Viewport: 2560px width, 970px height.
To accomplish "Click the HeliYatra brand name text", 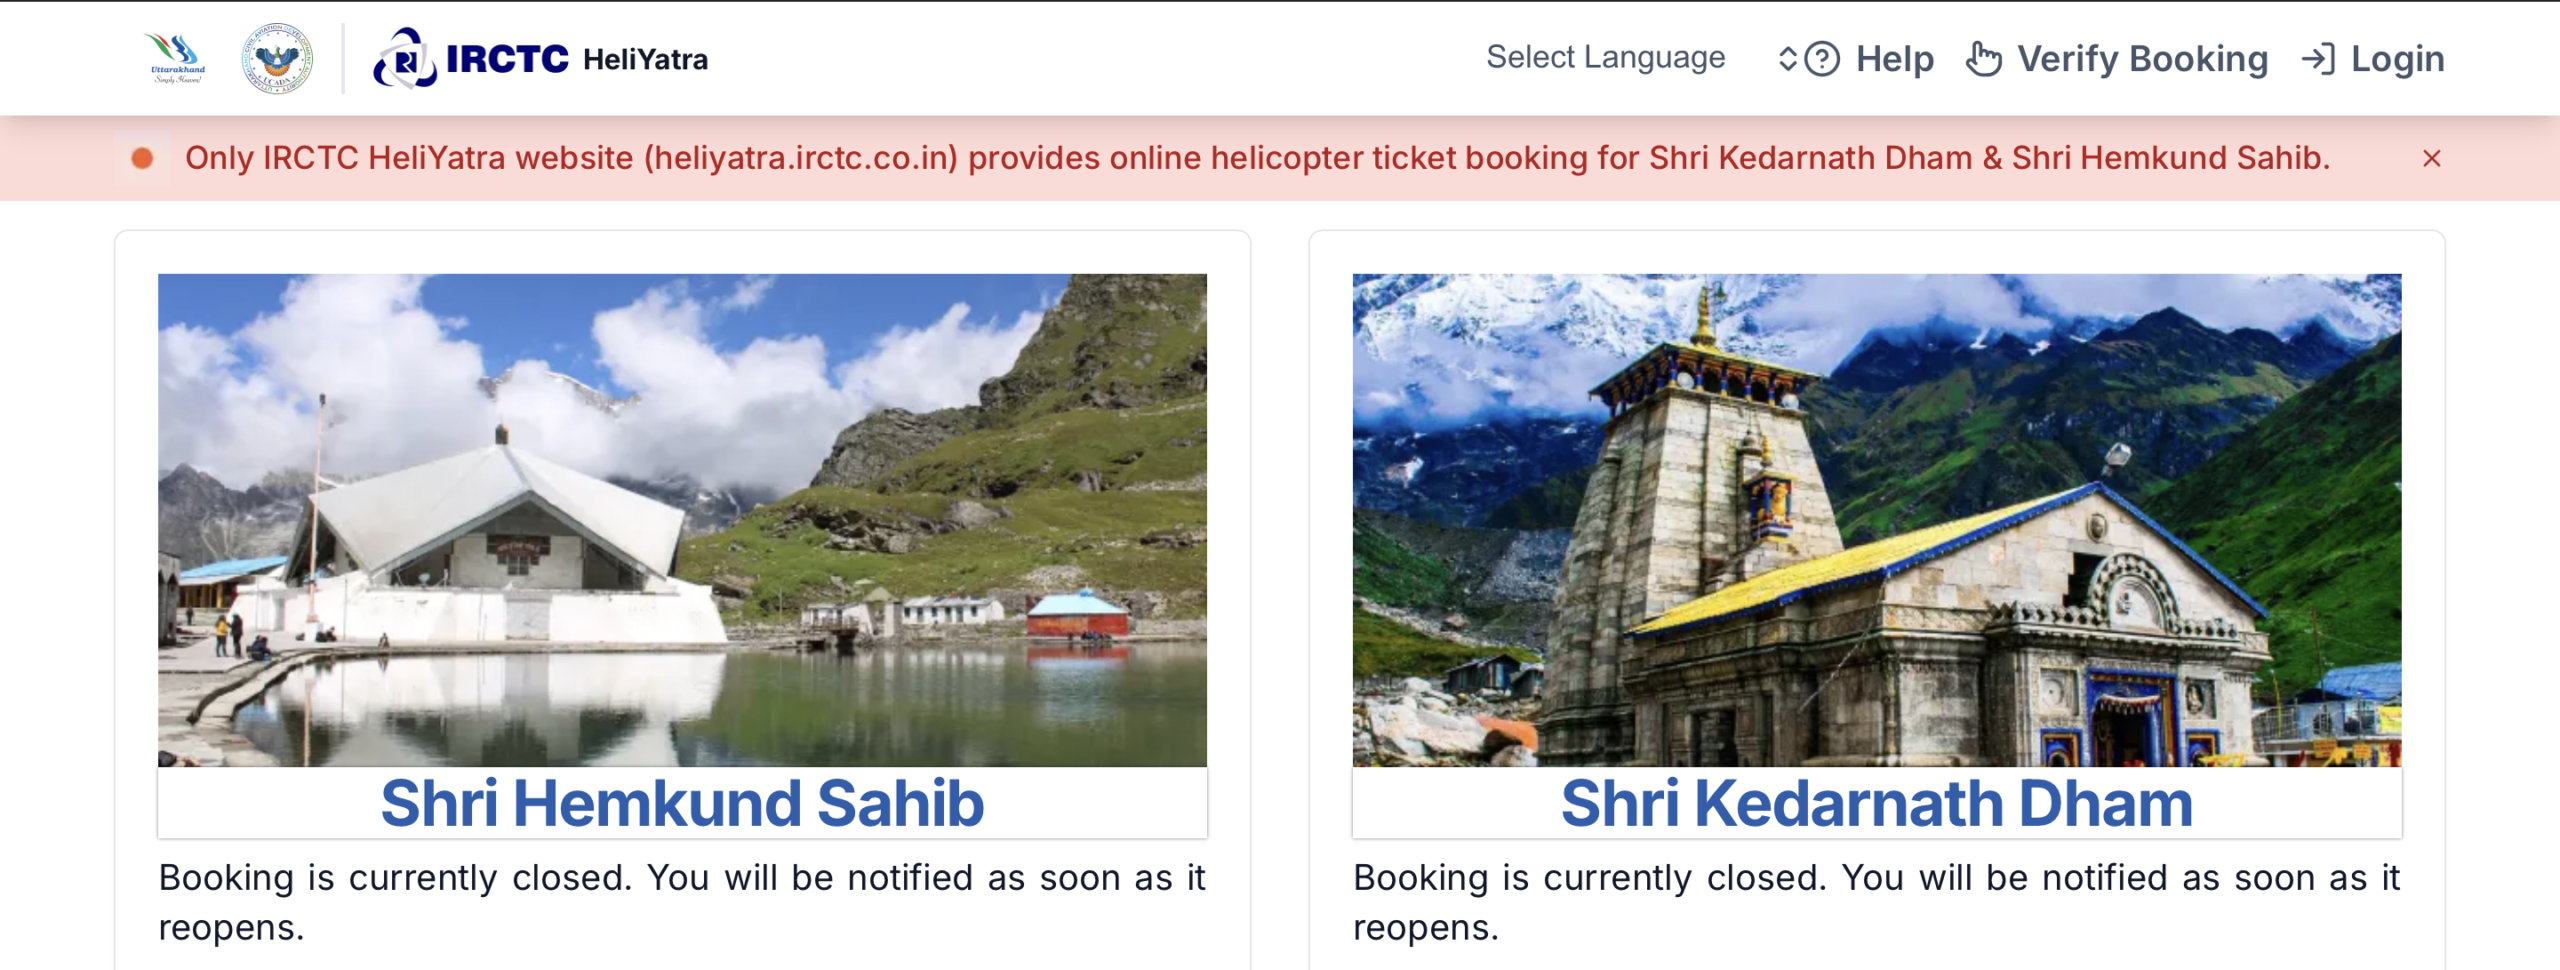I will point(645,60).
